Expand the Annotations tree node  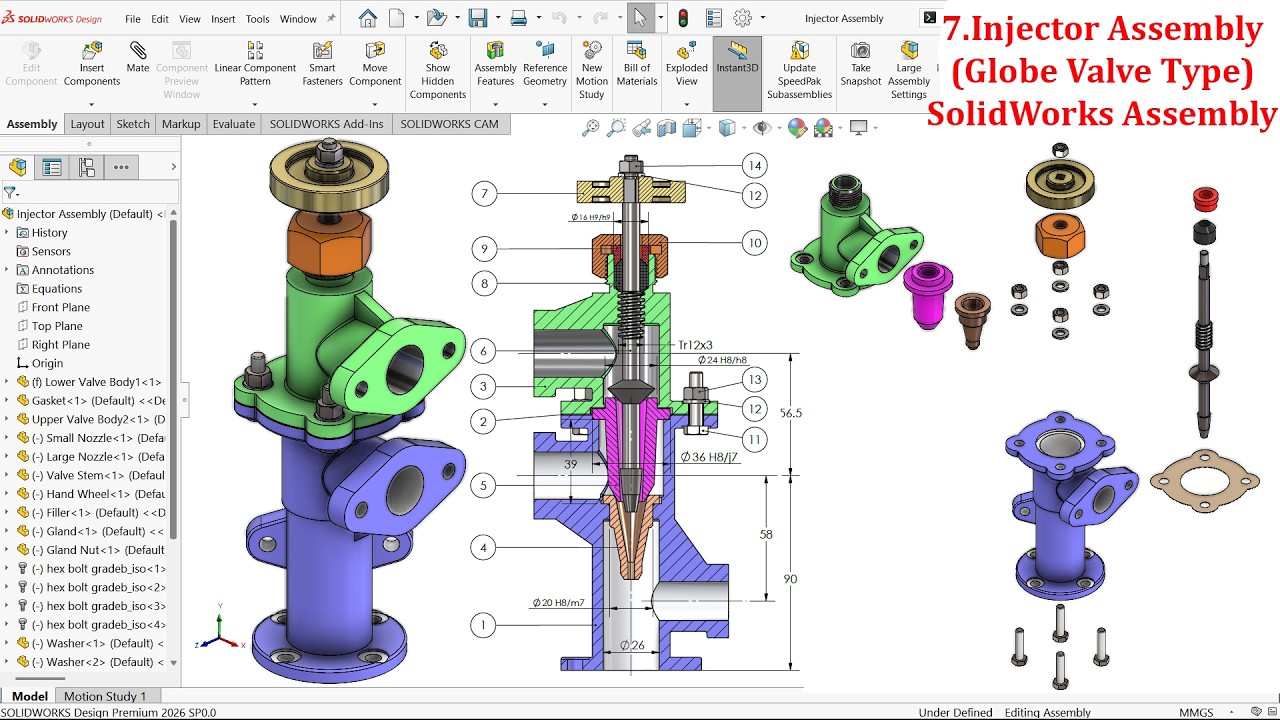pyautogui.click(x=7, y=270)
